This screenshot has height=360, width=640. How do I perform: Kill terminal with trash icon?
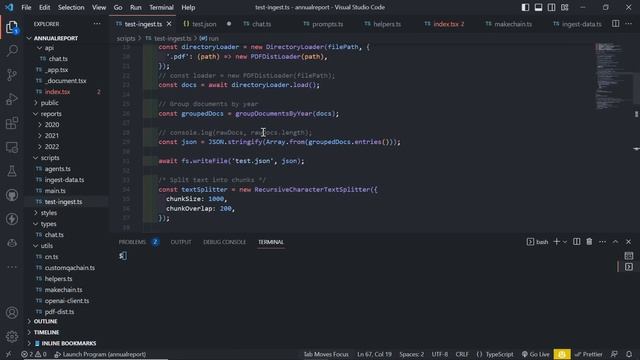click(589, 242)
